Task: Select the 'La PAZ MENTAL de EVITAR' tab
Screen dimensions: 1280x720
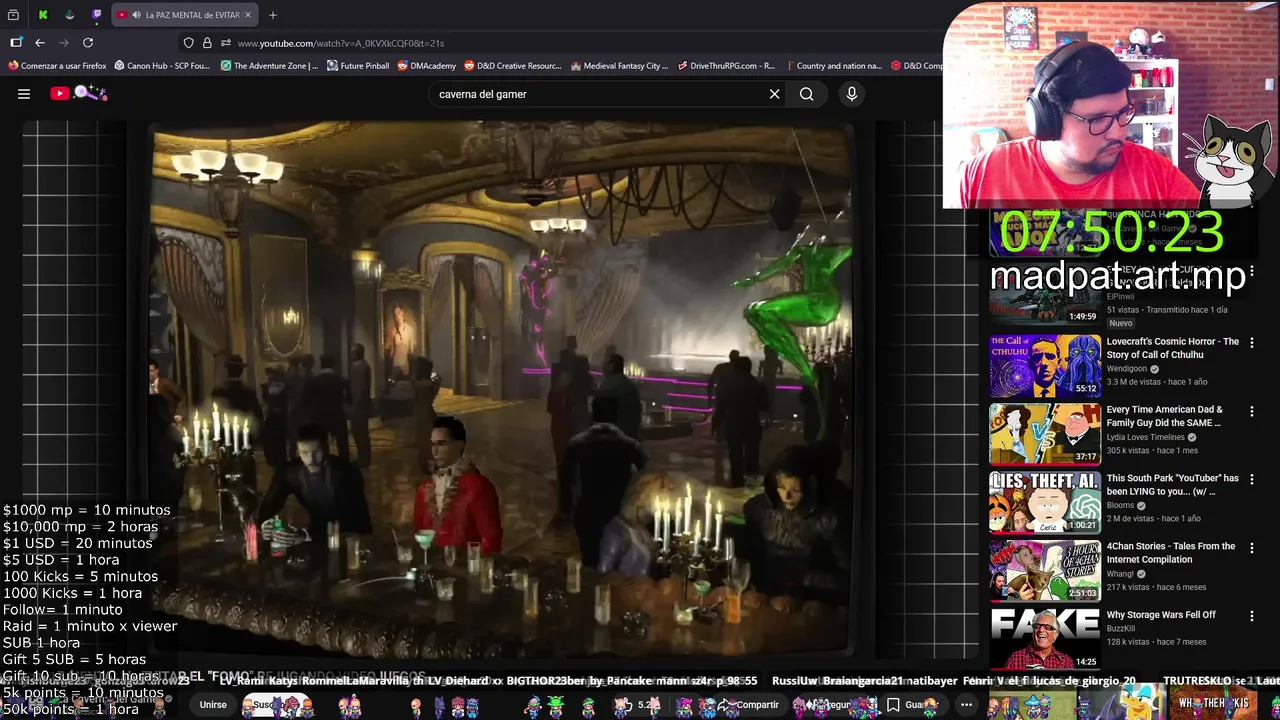Action: (184, 15)
